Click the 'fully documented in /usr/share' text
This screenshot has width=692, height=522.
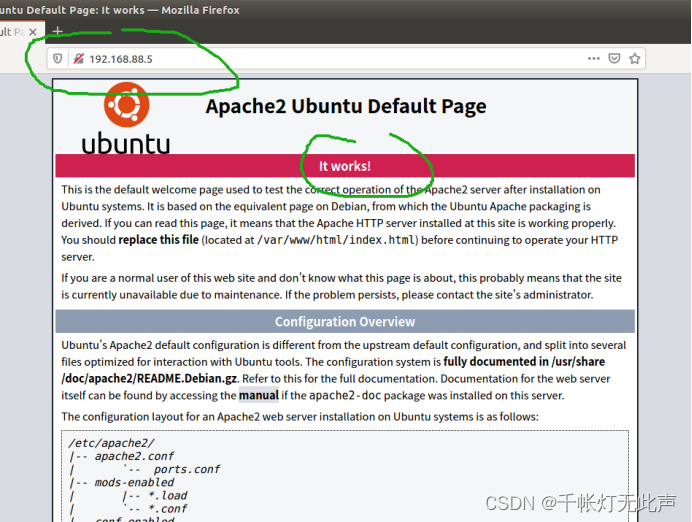(x=524, y=361)
